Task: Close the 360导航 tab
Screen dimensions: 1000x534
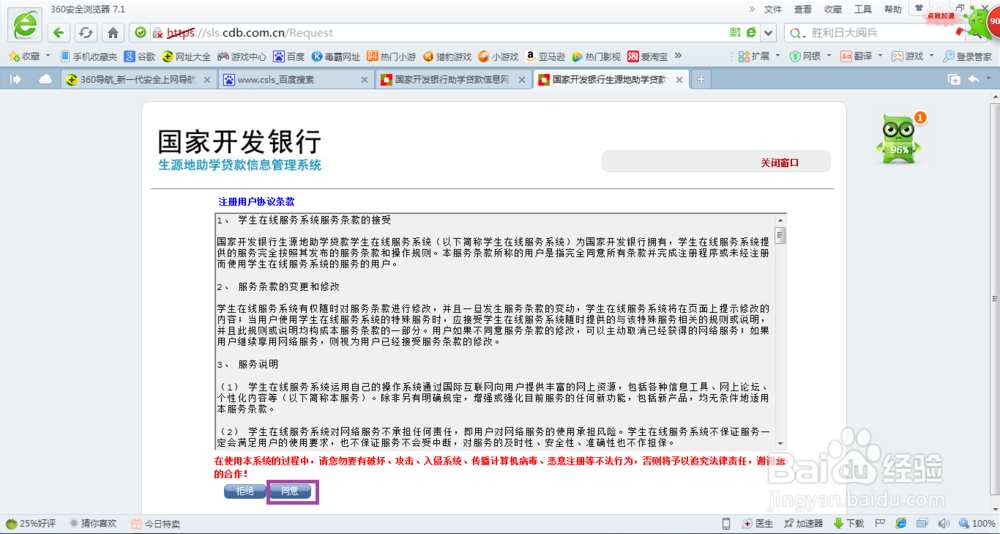Action: point(207,80)
